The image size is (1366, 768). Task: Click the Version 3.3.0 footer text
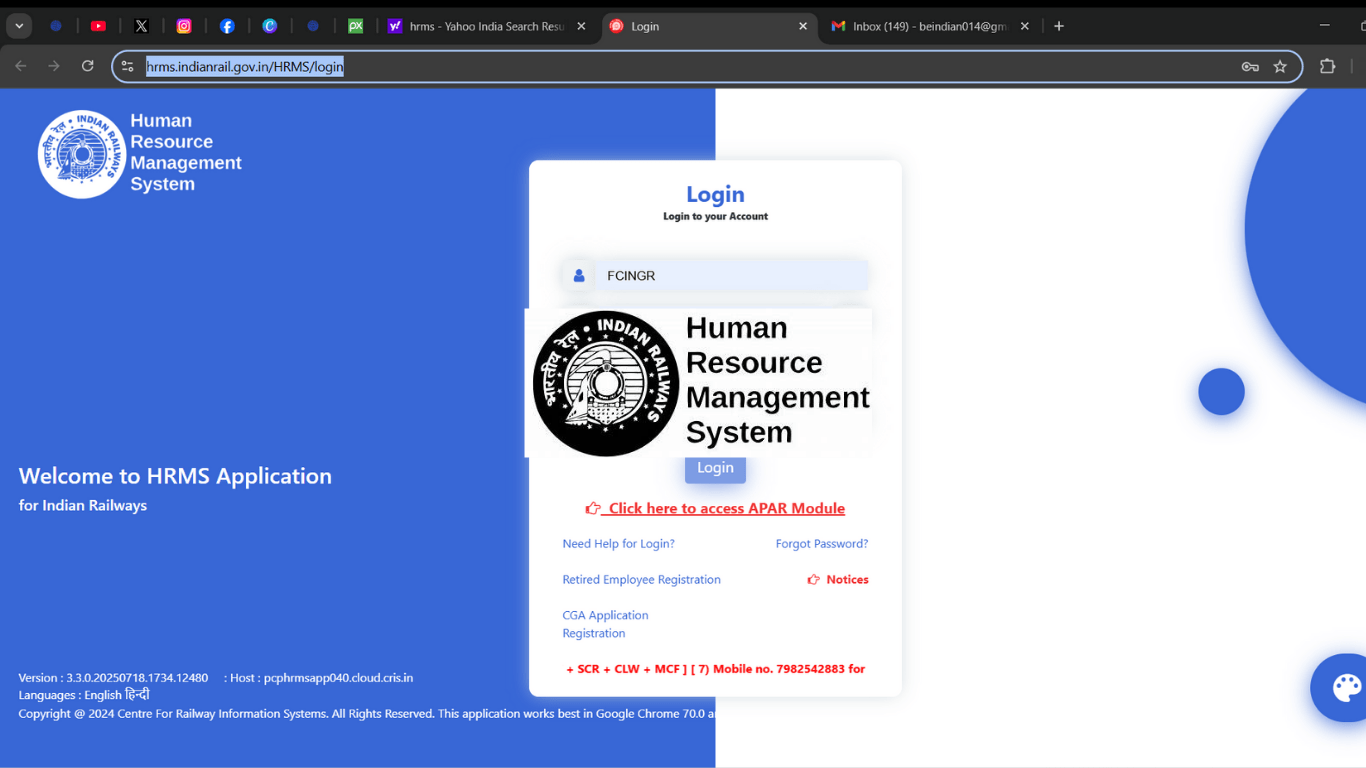pos(113,678)
